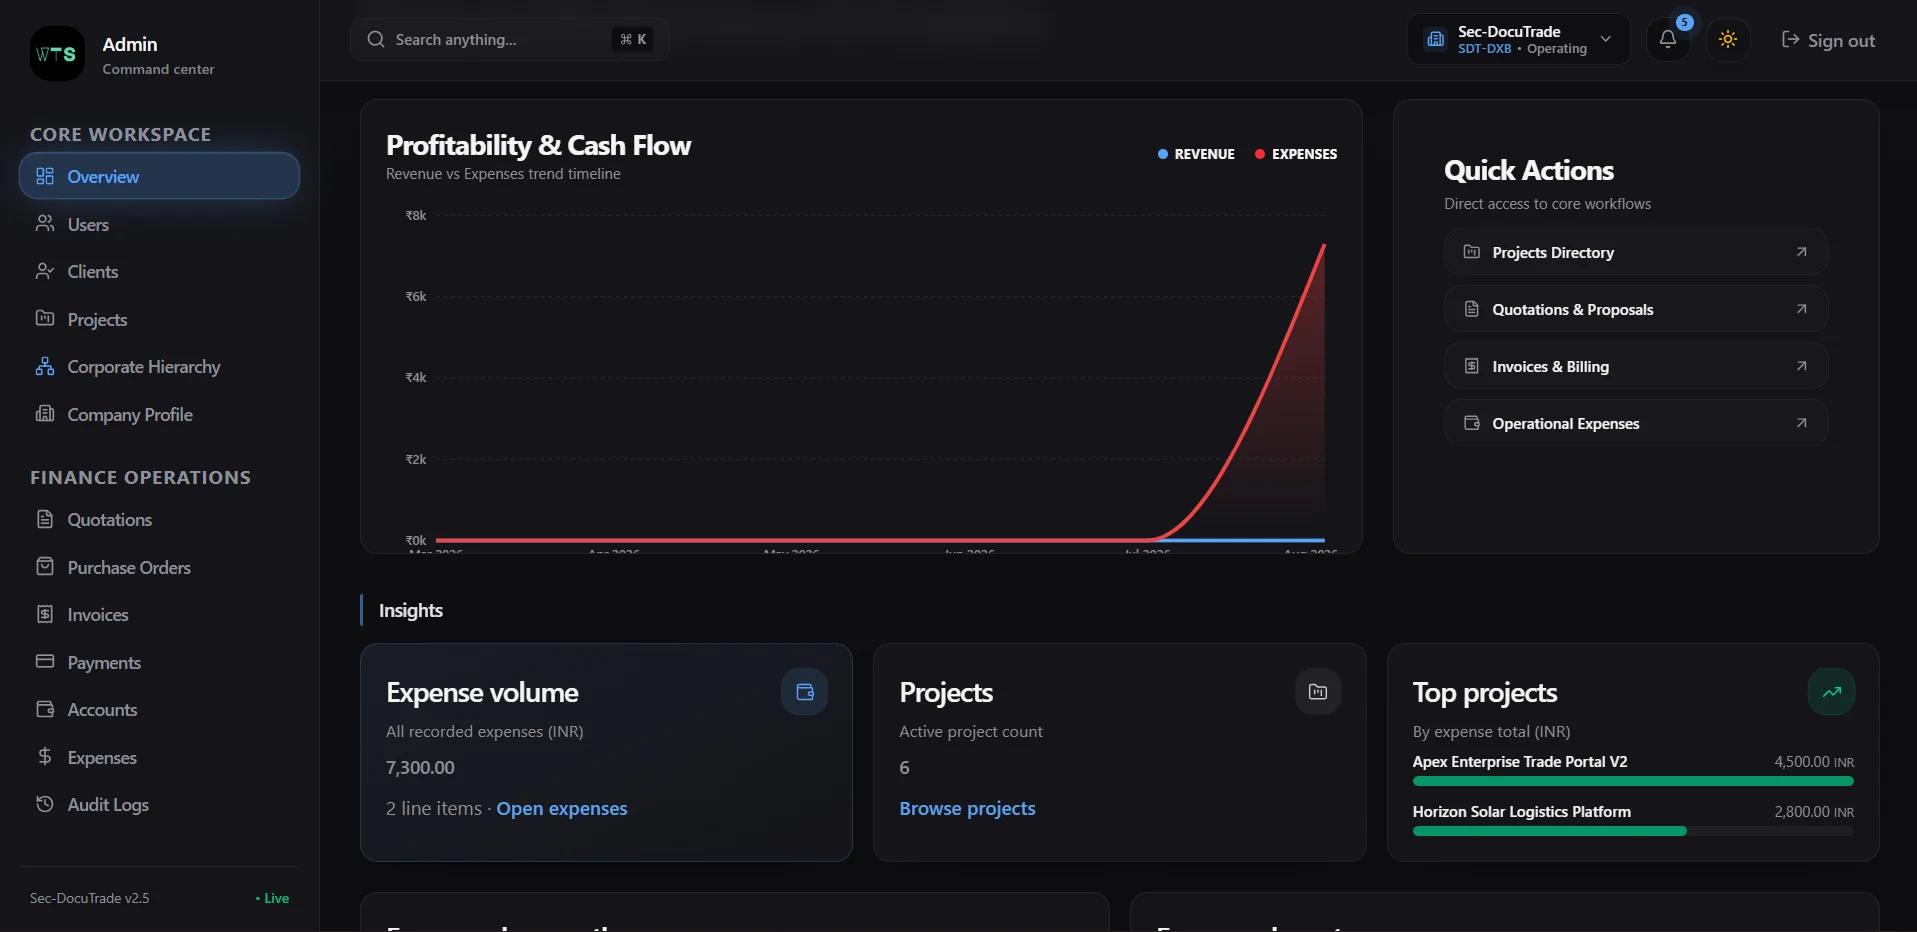Click the trending icon on Top projects card
Screen dimensions: 1917x932
[1831, 692]
